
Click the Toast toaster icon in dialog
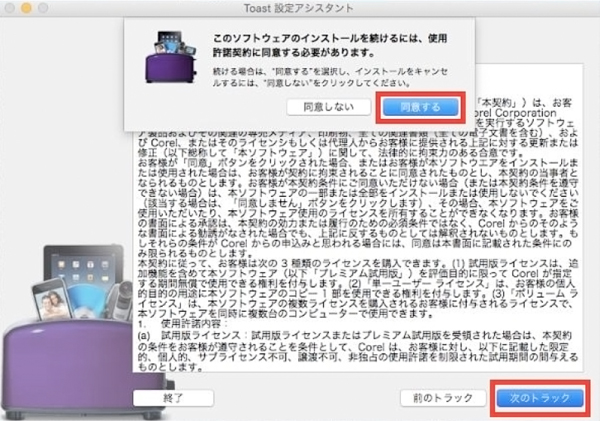click(171, 57)
